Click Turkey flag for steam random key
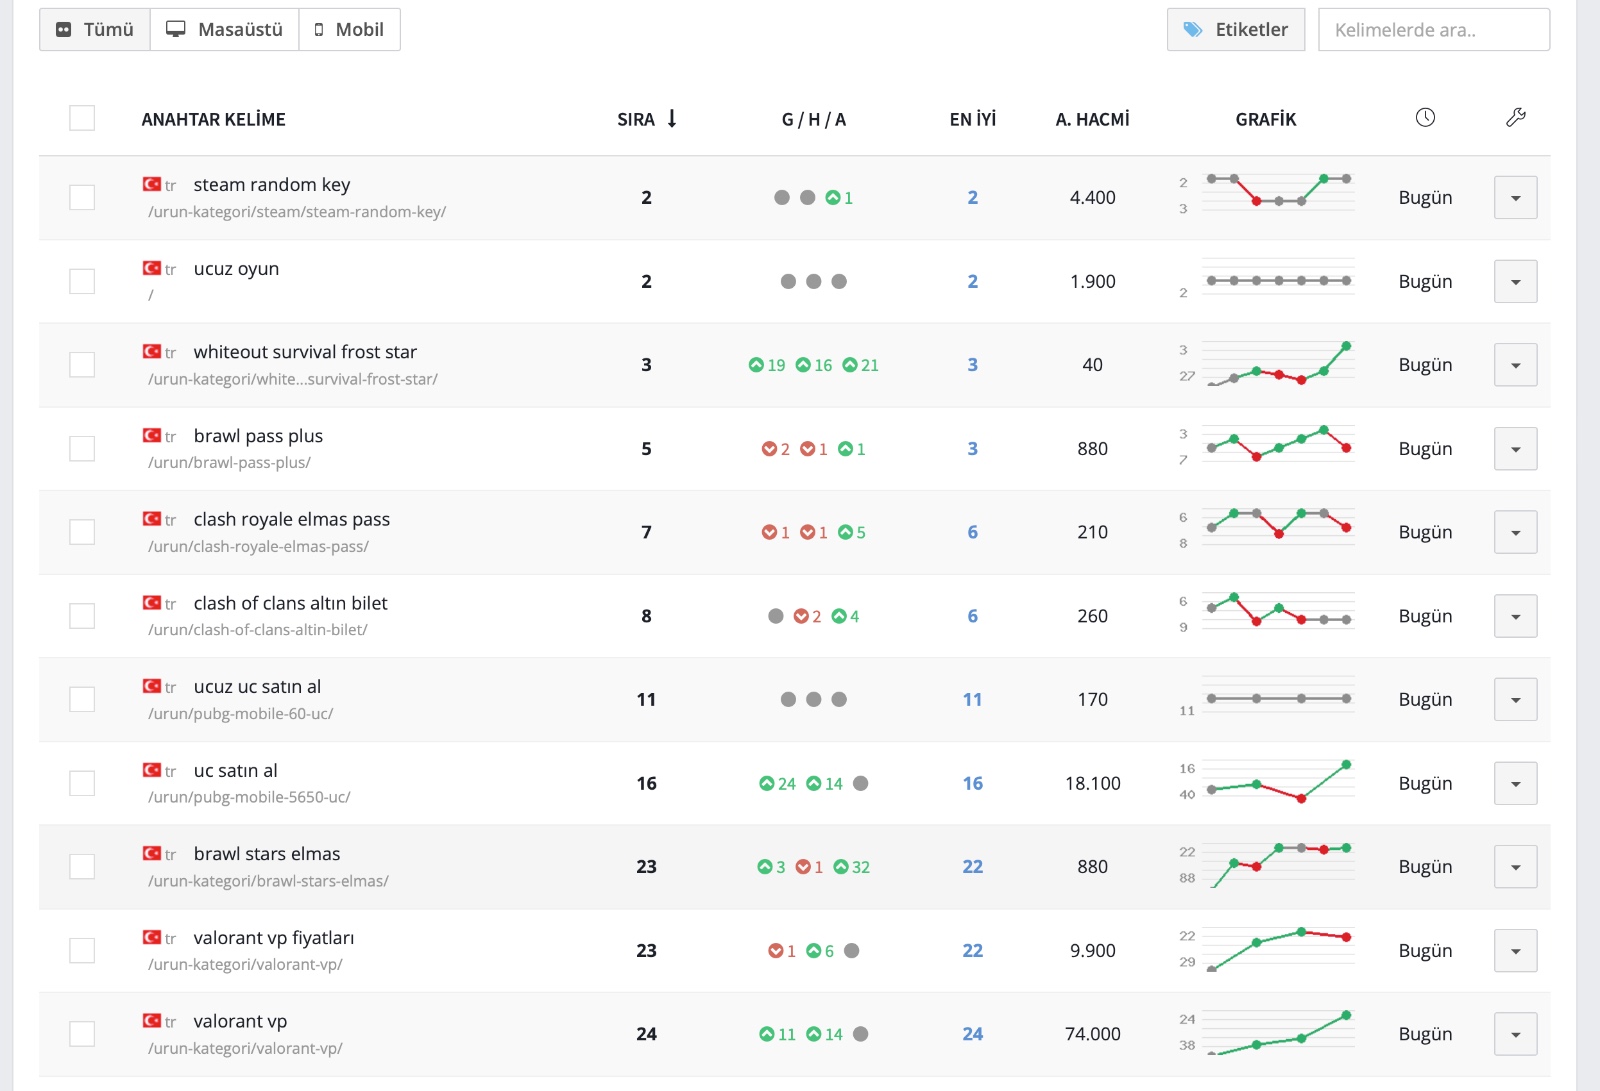1600x1091 pixels. (x=152, y=184)
